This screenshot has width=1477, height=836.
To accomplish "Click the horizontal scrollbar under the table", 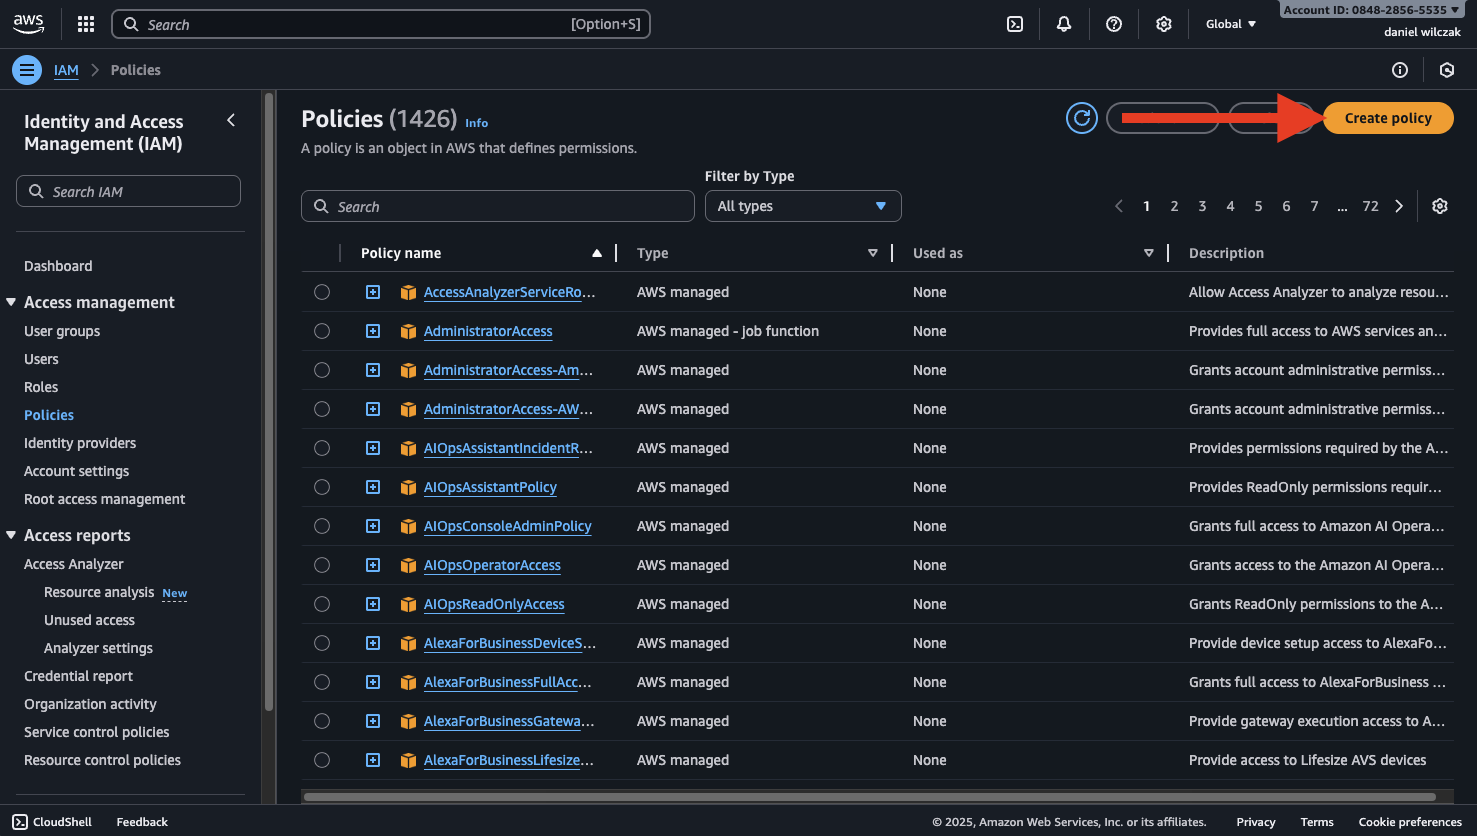I will pyautogui.click(x=870, y=797).
